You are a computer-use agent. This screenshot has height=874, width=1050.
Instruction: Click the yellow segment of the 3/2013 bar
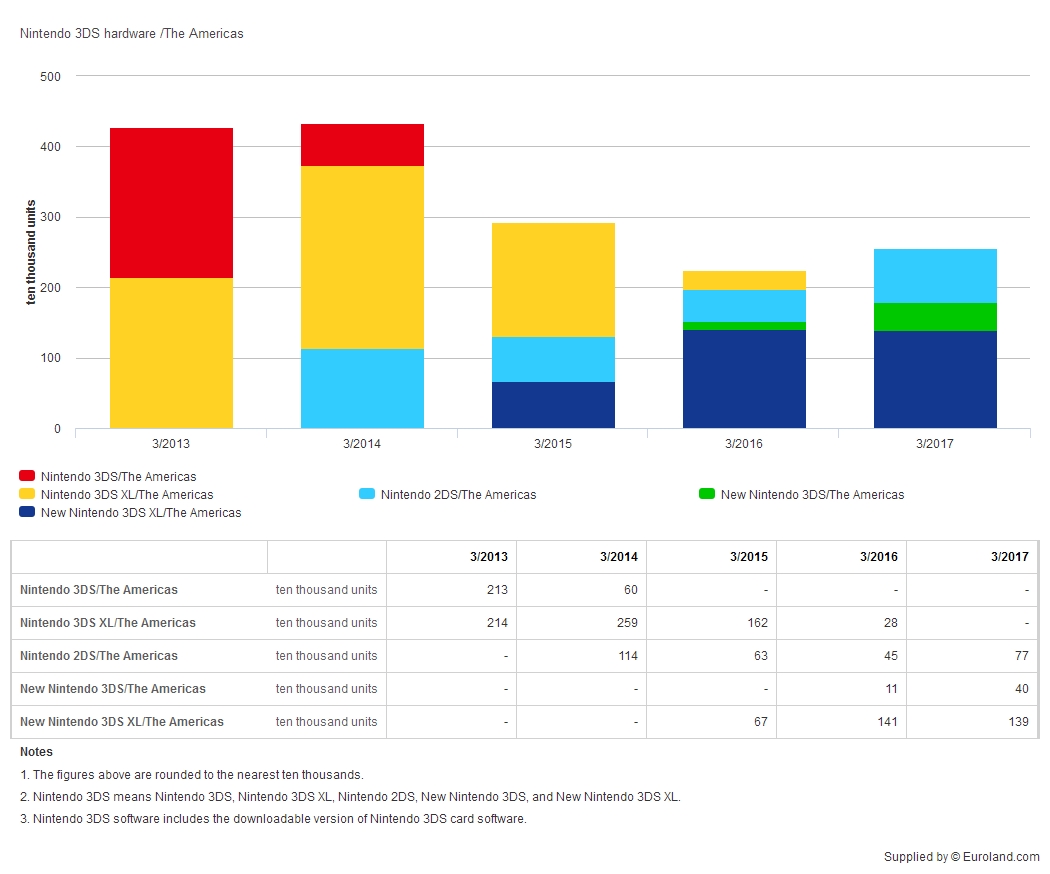tap(171, 353)
